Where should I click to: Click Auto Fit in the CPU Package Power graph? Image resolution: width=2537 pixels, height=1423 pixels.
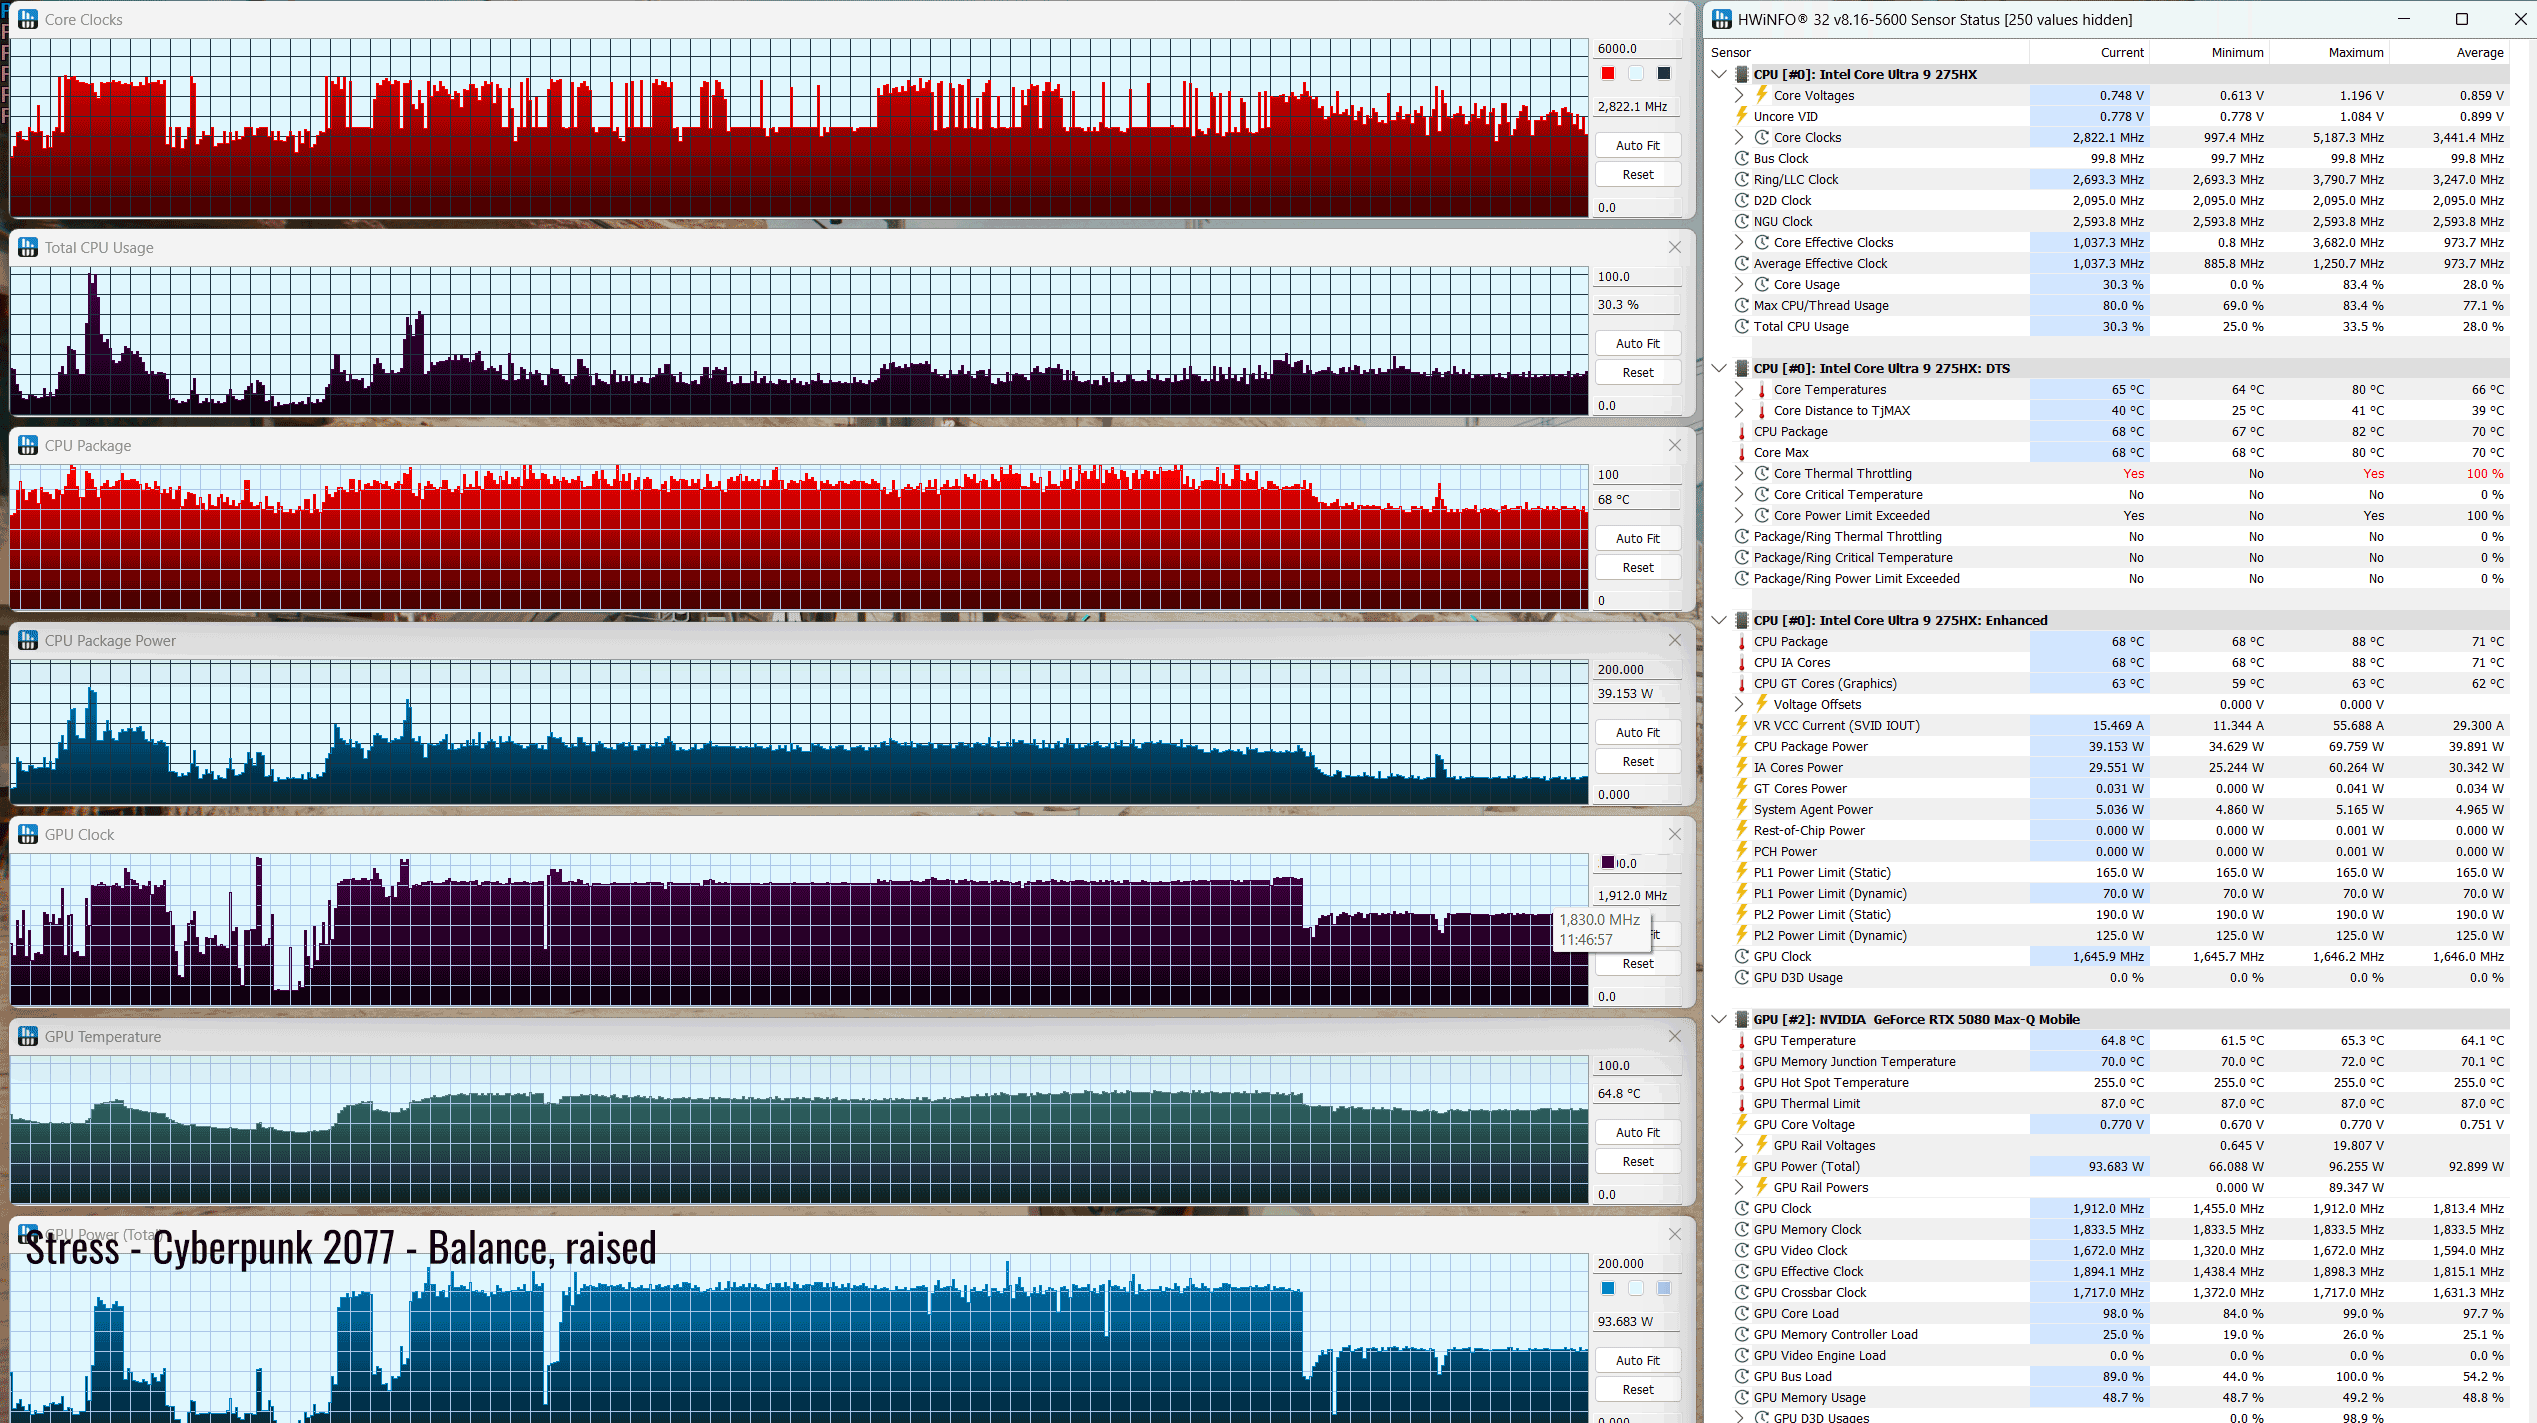[1638, 732]
